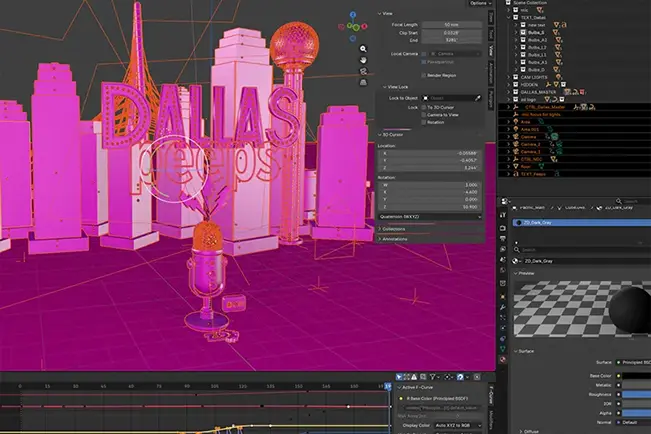Toggle camera view with the camera gizmo
Screen dimensions: 651x434
(x=363, y=71)
